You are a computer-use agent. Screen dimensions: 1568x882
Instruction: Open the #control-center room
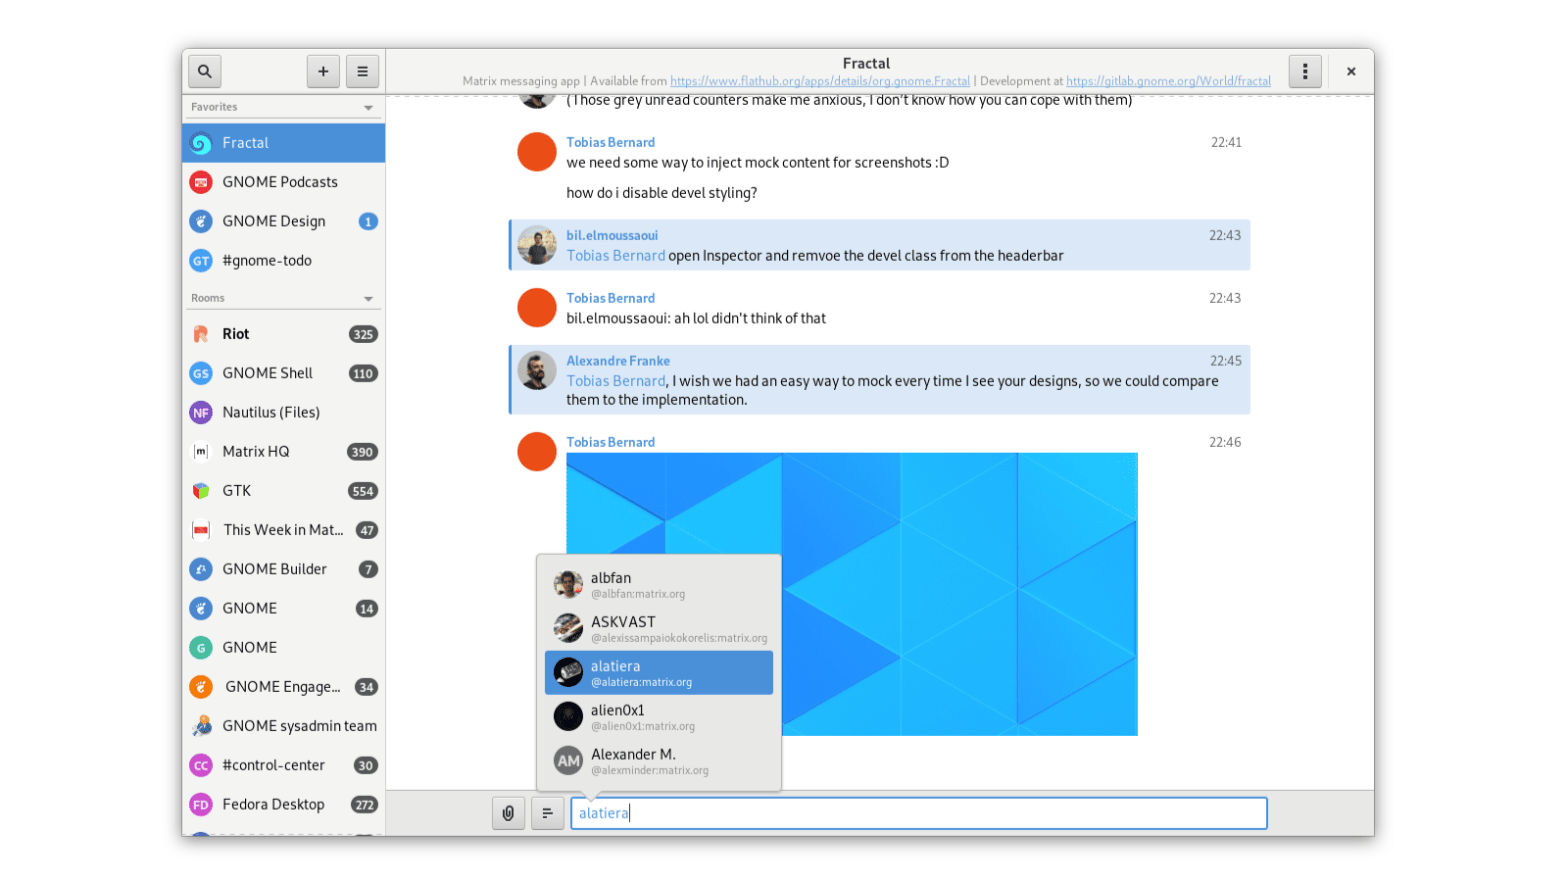pos(284,765)
